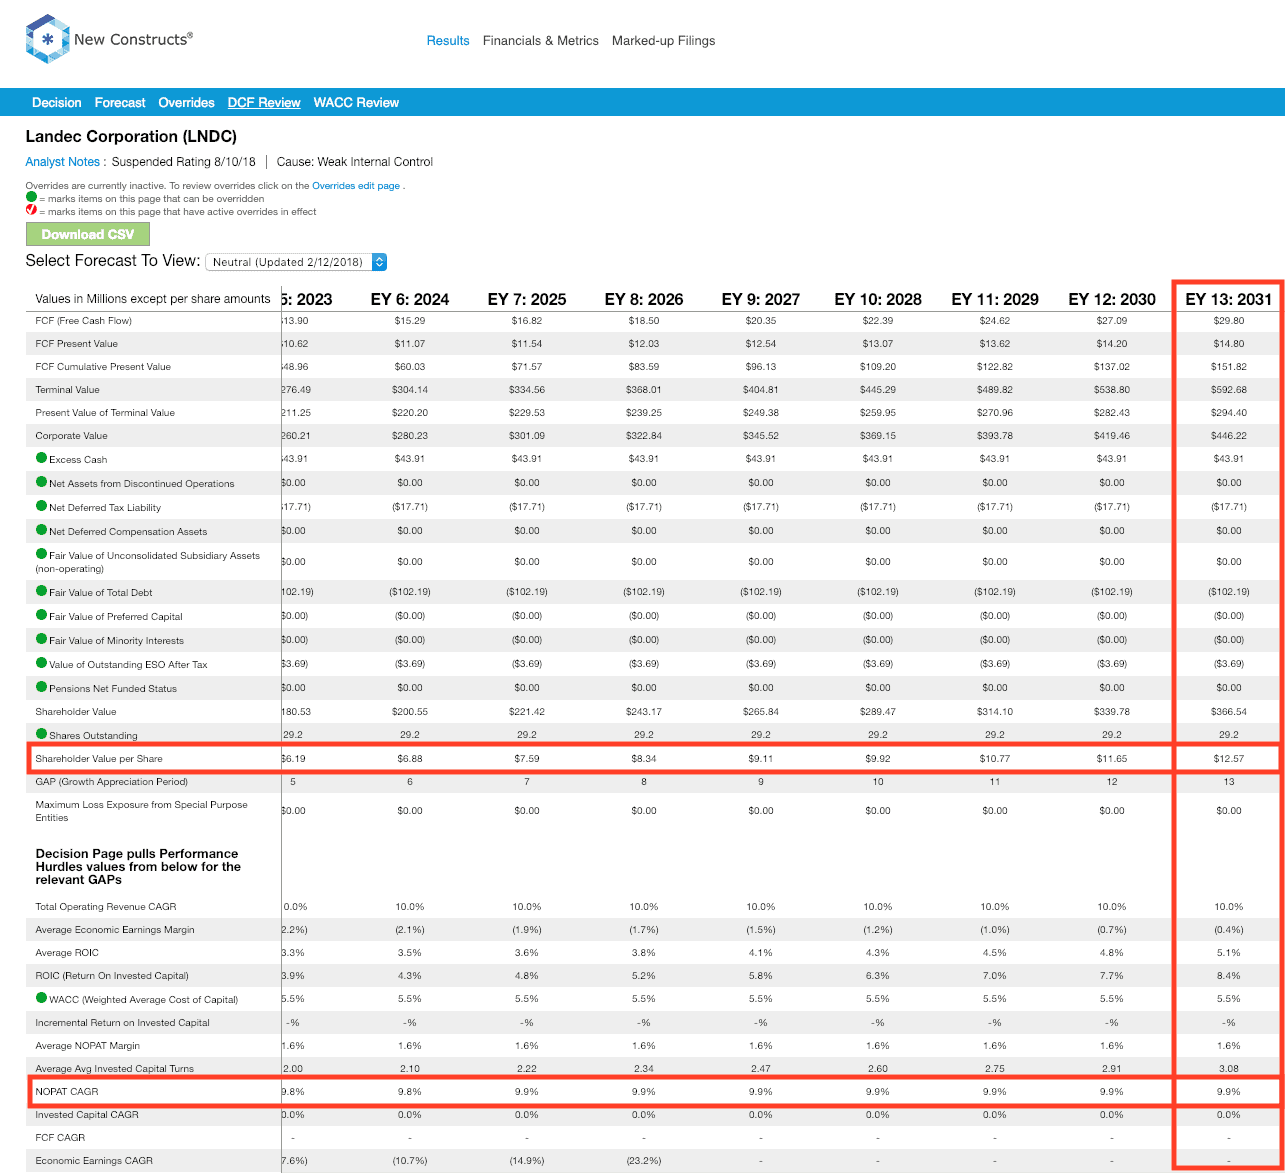Click the EY 9: 2027 column header
This screenshot has height=1173, width=1285.
point(761,299)
